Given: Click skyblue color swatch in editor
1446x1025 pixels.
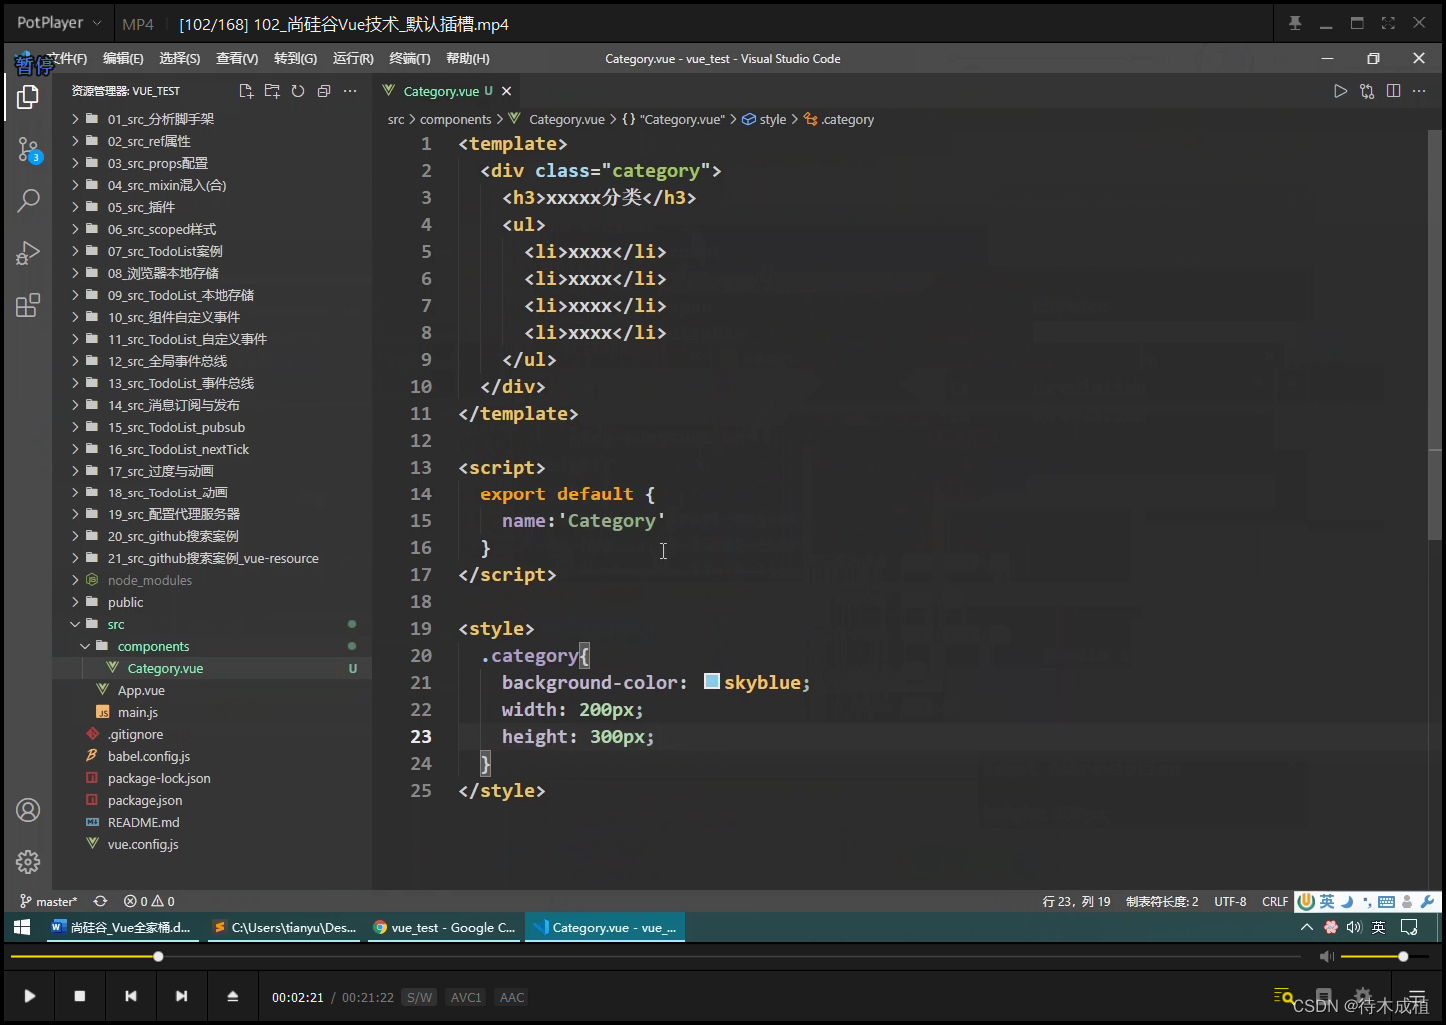Looking at the screenshot, I should [x=712, y=681].
